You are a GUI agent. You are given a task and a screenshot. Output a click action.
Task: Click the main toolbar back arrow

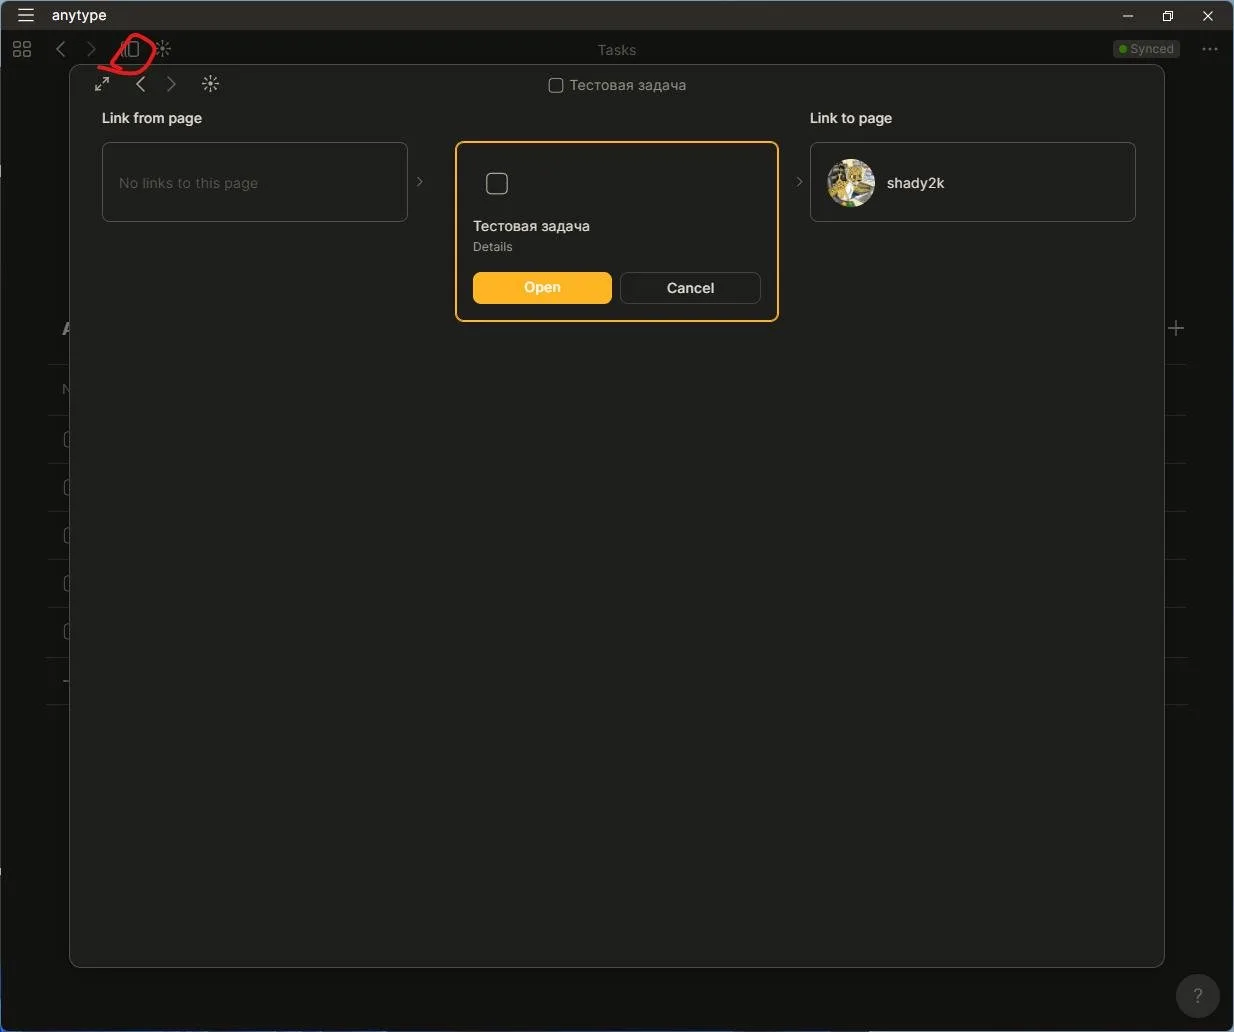[x=61, y=49]
